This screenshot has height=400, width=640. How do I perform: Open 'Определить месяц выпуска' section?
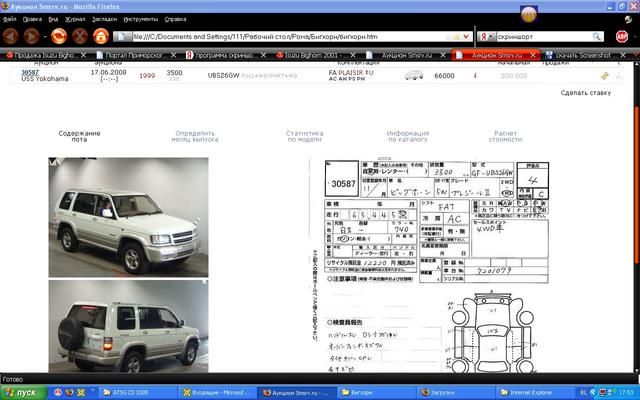(x=195, y=136)
